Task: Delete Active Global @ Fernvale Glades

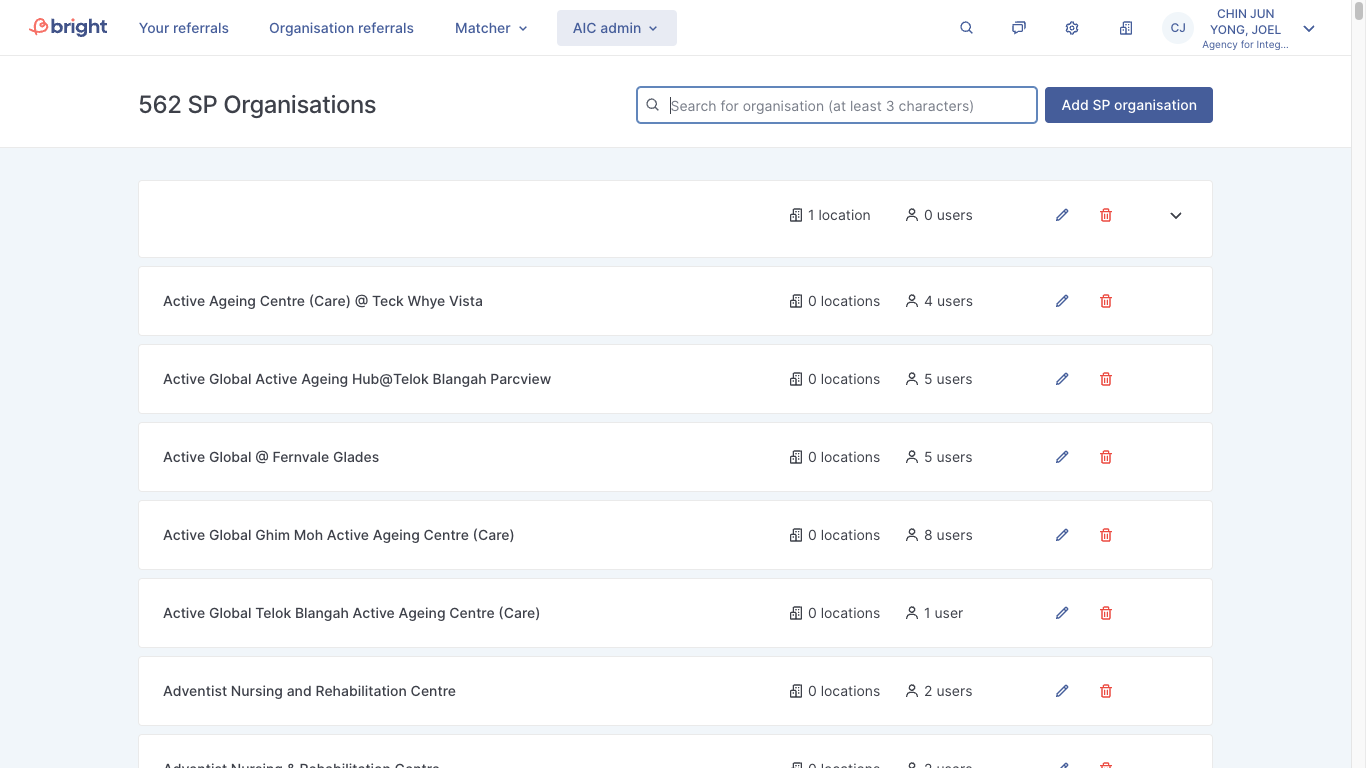Action: pos(1106,457)
